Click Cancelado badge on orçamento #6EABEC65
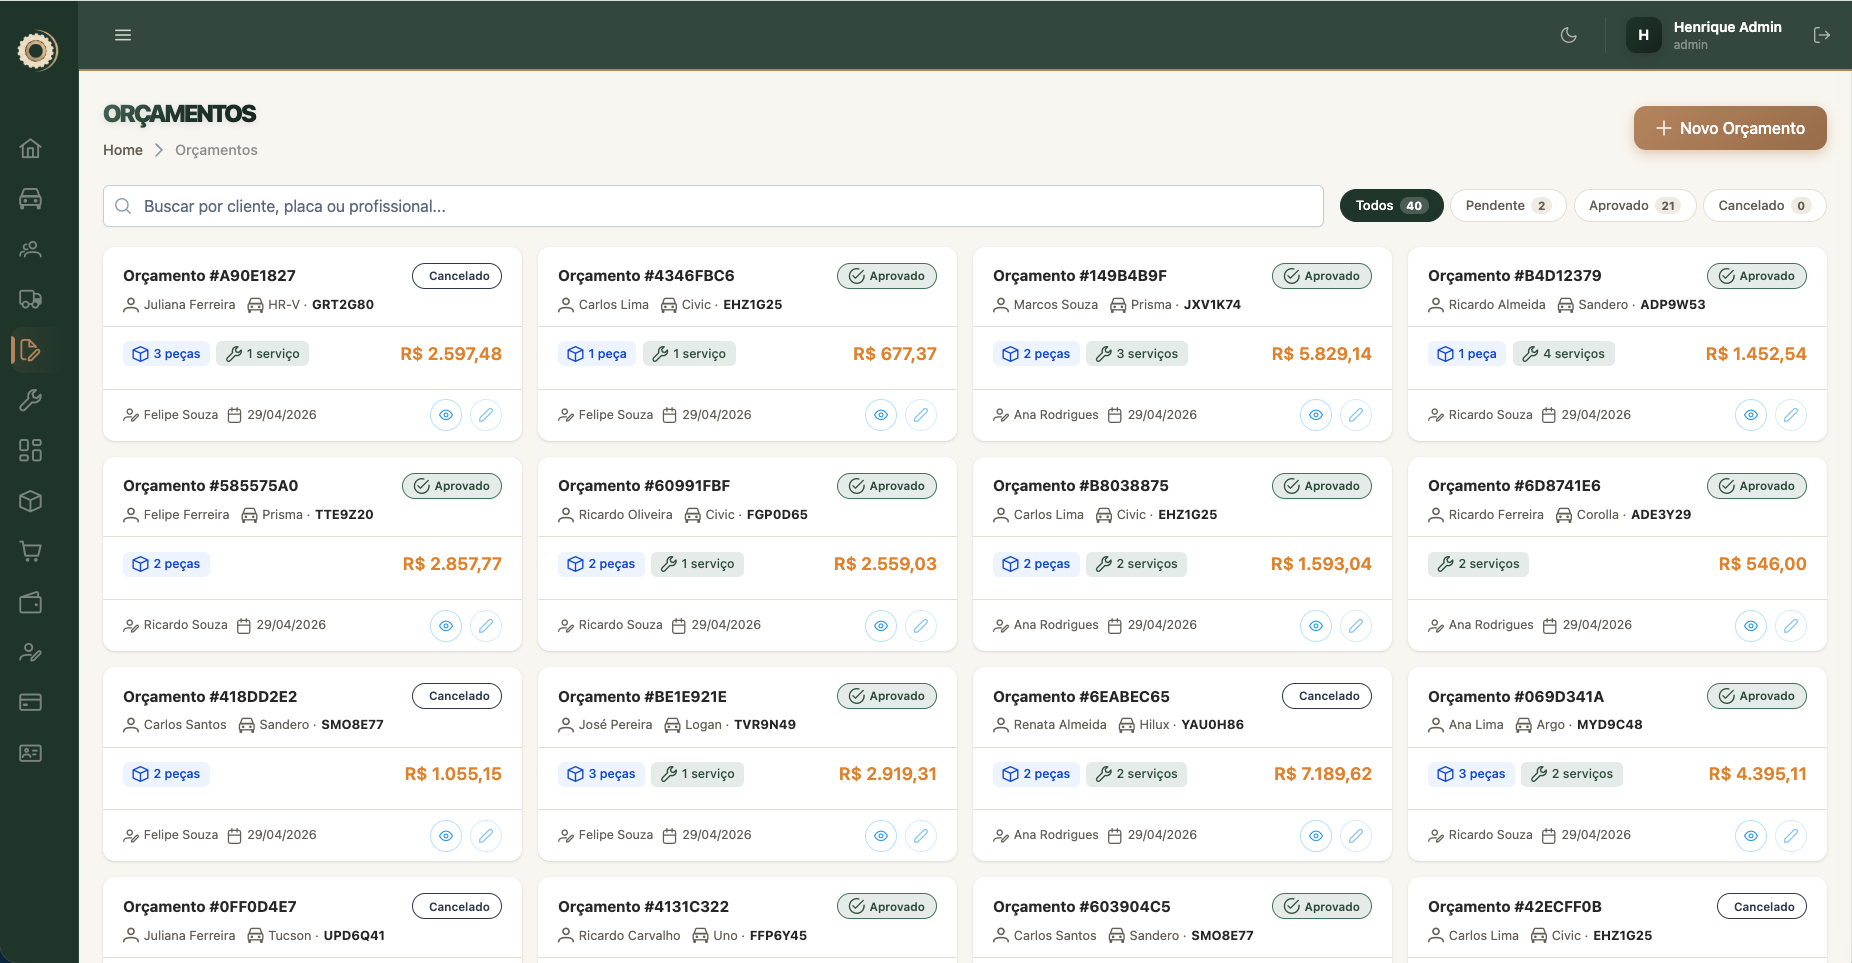 tap(1327, 696)
